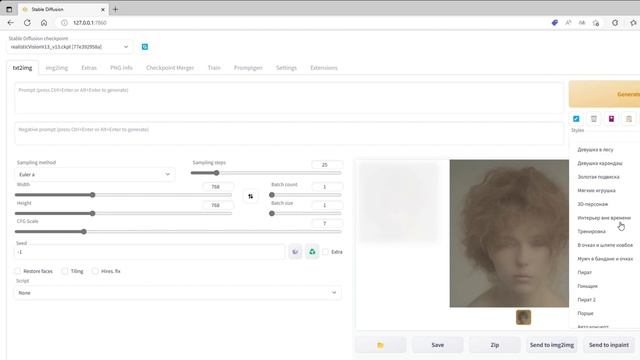The image size is (640, 360).
Task: Open the Train tab
Action: 214,68
